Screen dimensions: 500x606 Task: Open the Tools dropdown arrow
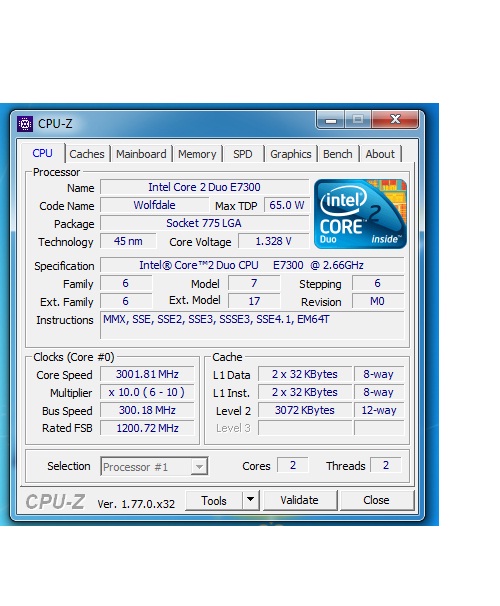pos(251,500)
